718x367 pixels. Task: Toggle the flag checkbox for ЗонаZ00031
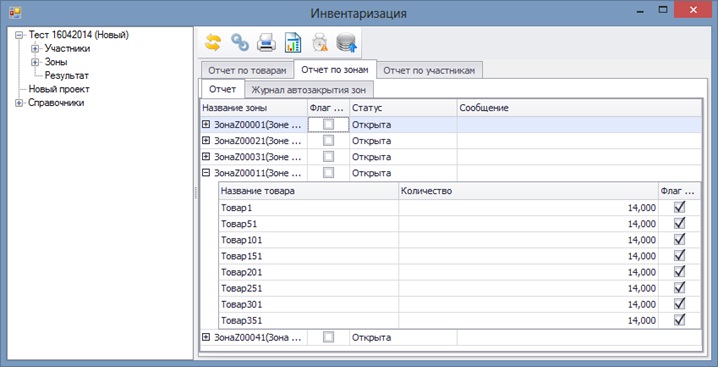click(328, 157)
